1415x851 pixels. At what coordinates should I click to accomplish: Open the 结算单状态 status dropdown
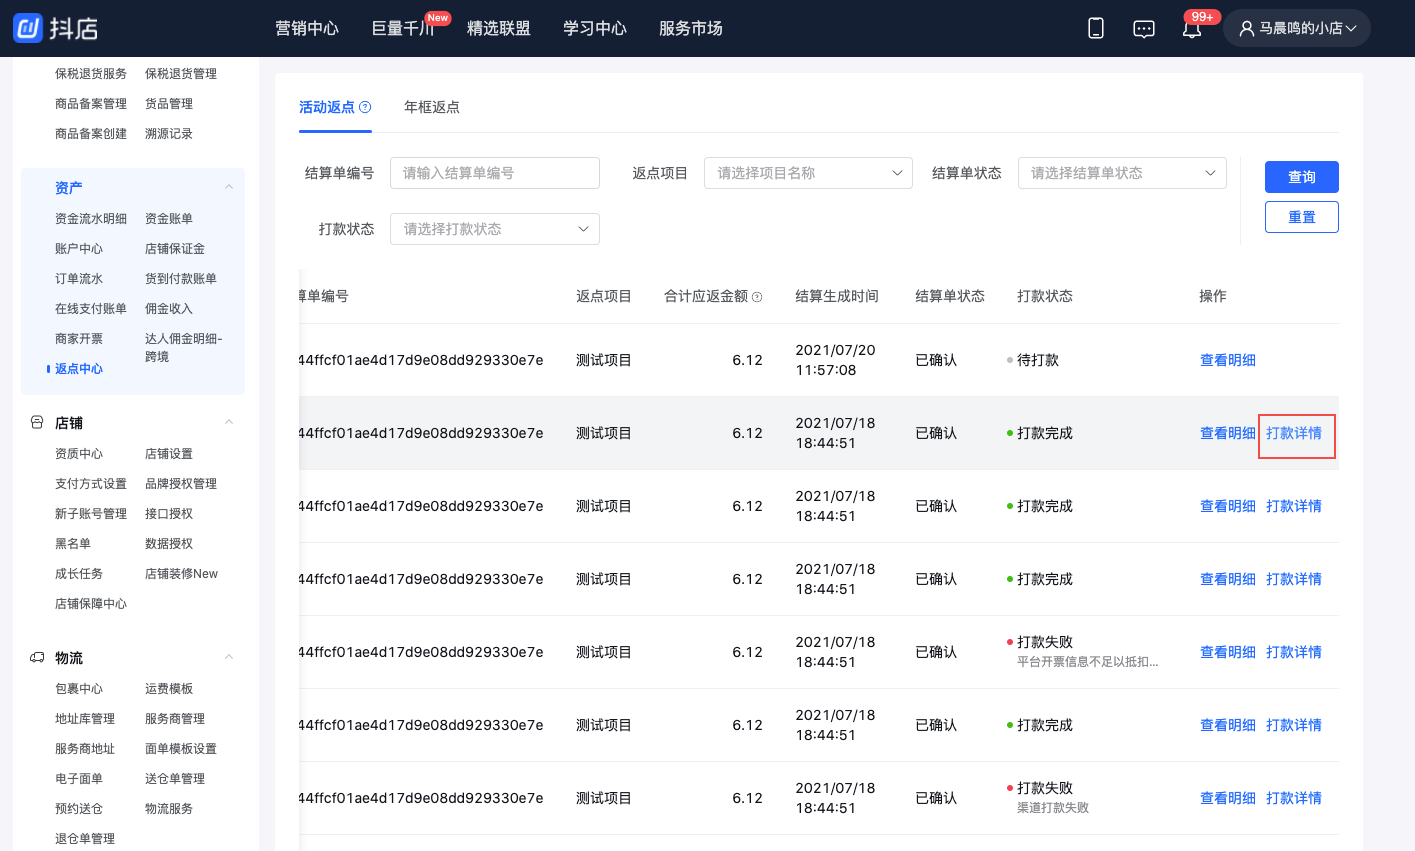(x=1122, y=173)
